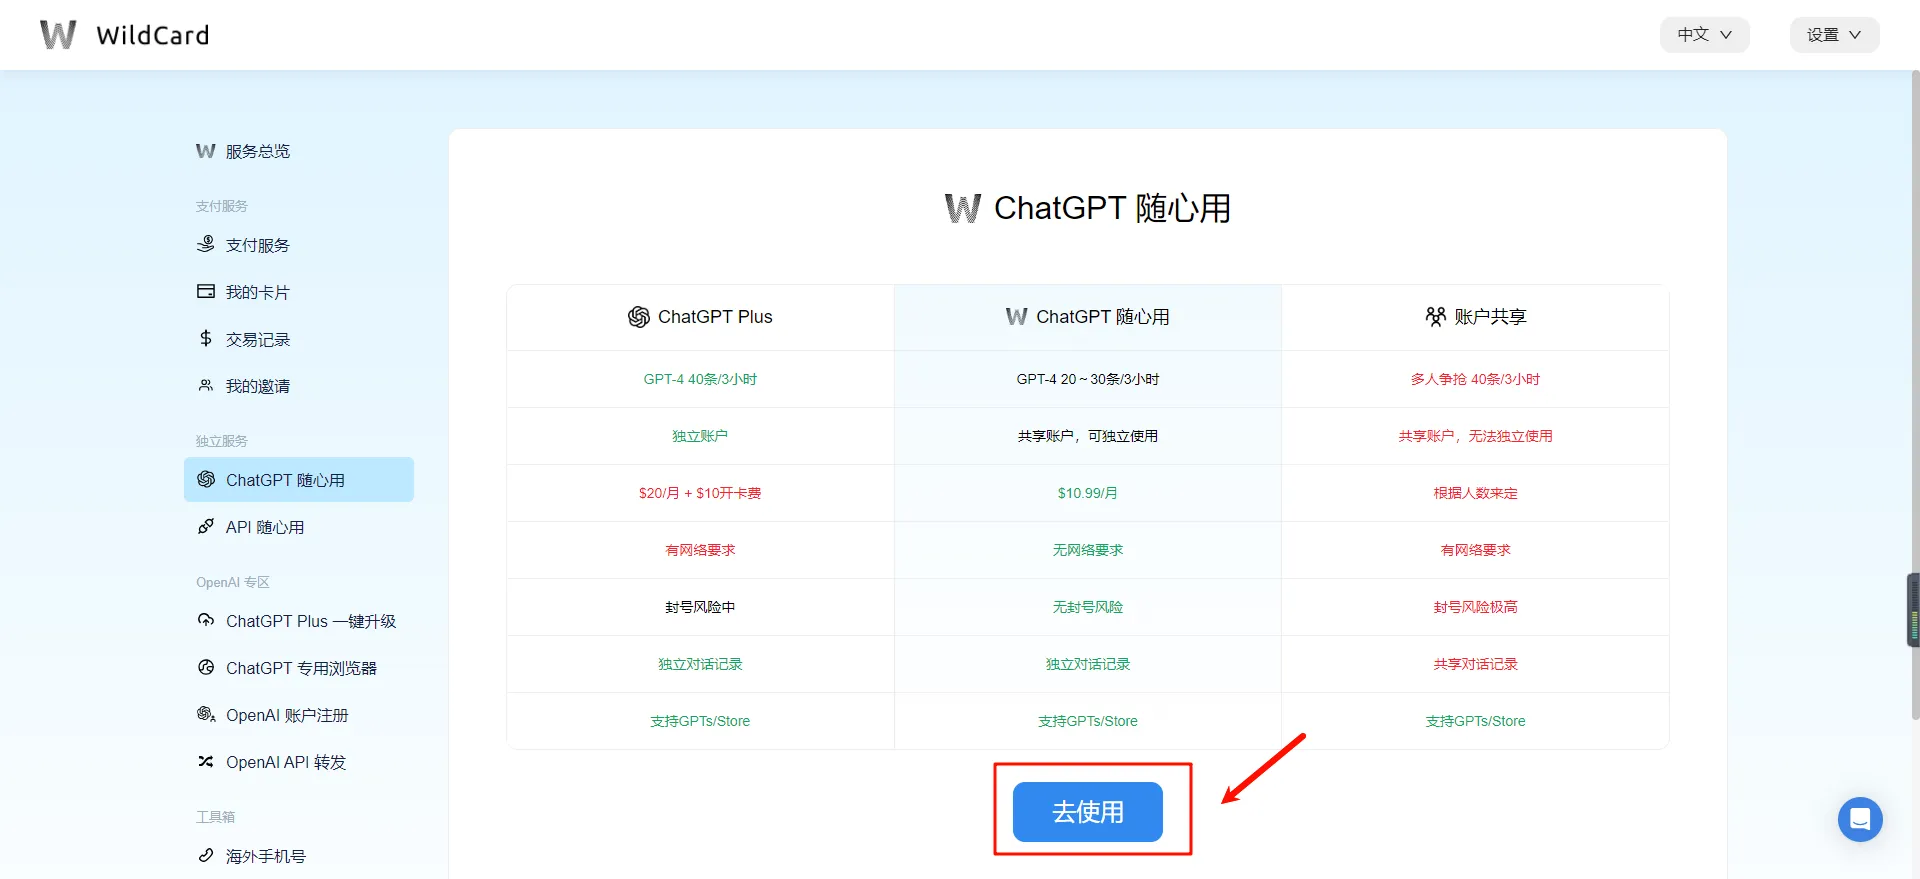
Task: Open the chat support bubble
Action: pyautogui.click(x=1859, y=819)
